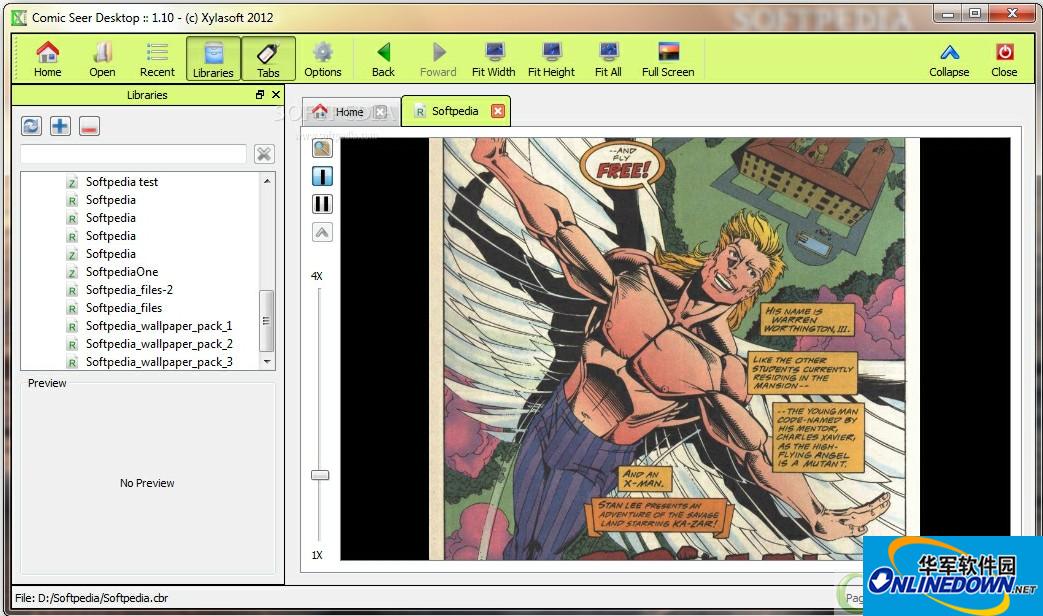This screenshot has width=1043, height=616.
Task: Collapse the toolbar with the Collapse button
Action: 949,59
